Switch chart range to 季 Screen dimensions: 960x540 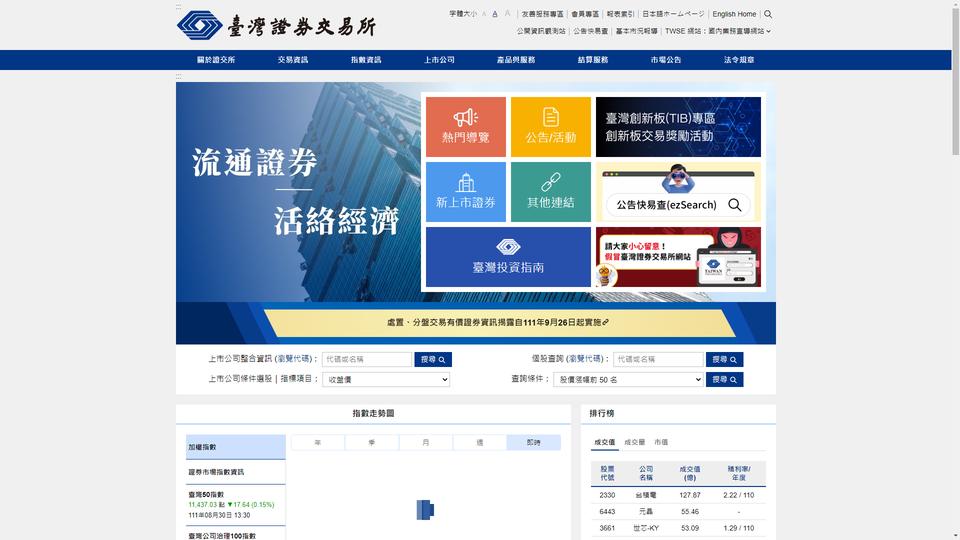372,443
